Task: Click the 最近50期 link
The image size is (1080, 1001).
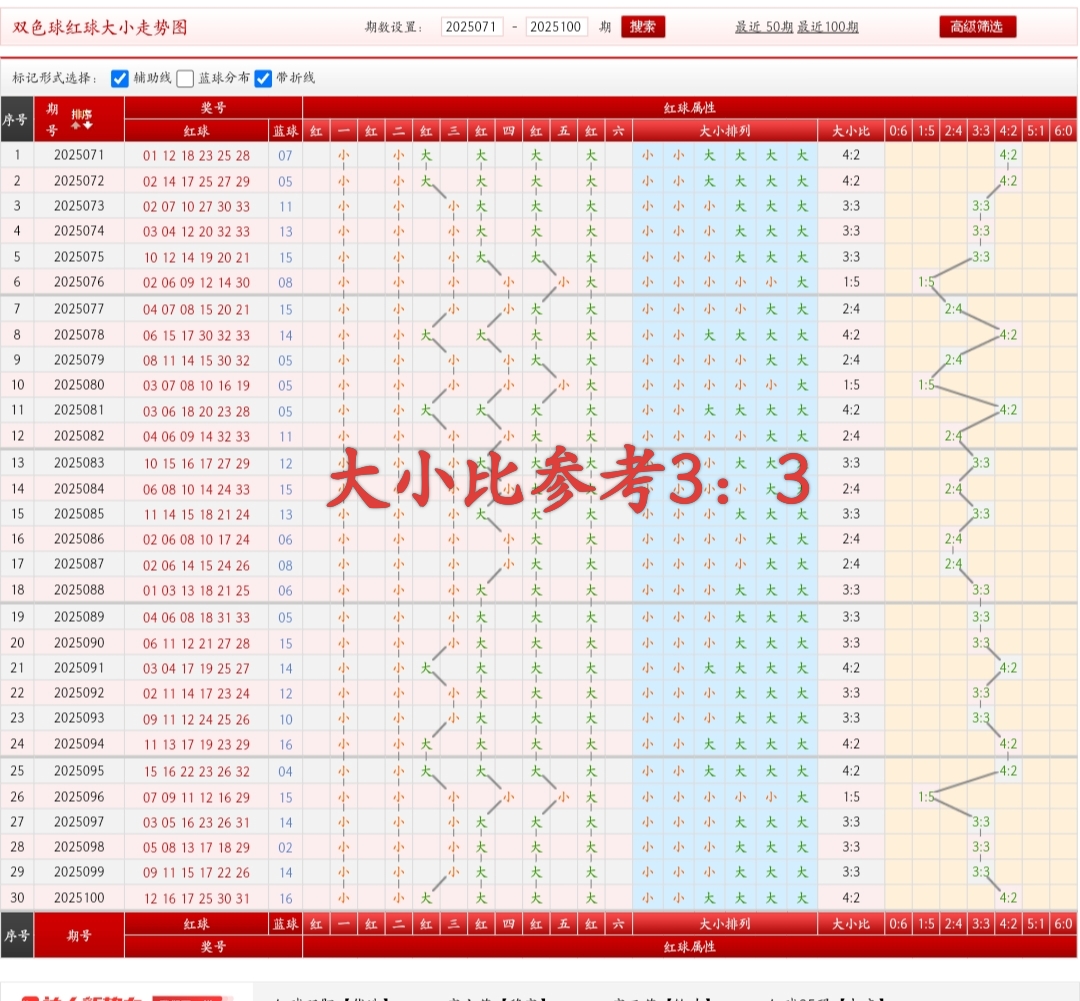Action: click(x=764, y=27)
